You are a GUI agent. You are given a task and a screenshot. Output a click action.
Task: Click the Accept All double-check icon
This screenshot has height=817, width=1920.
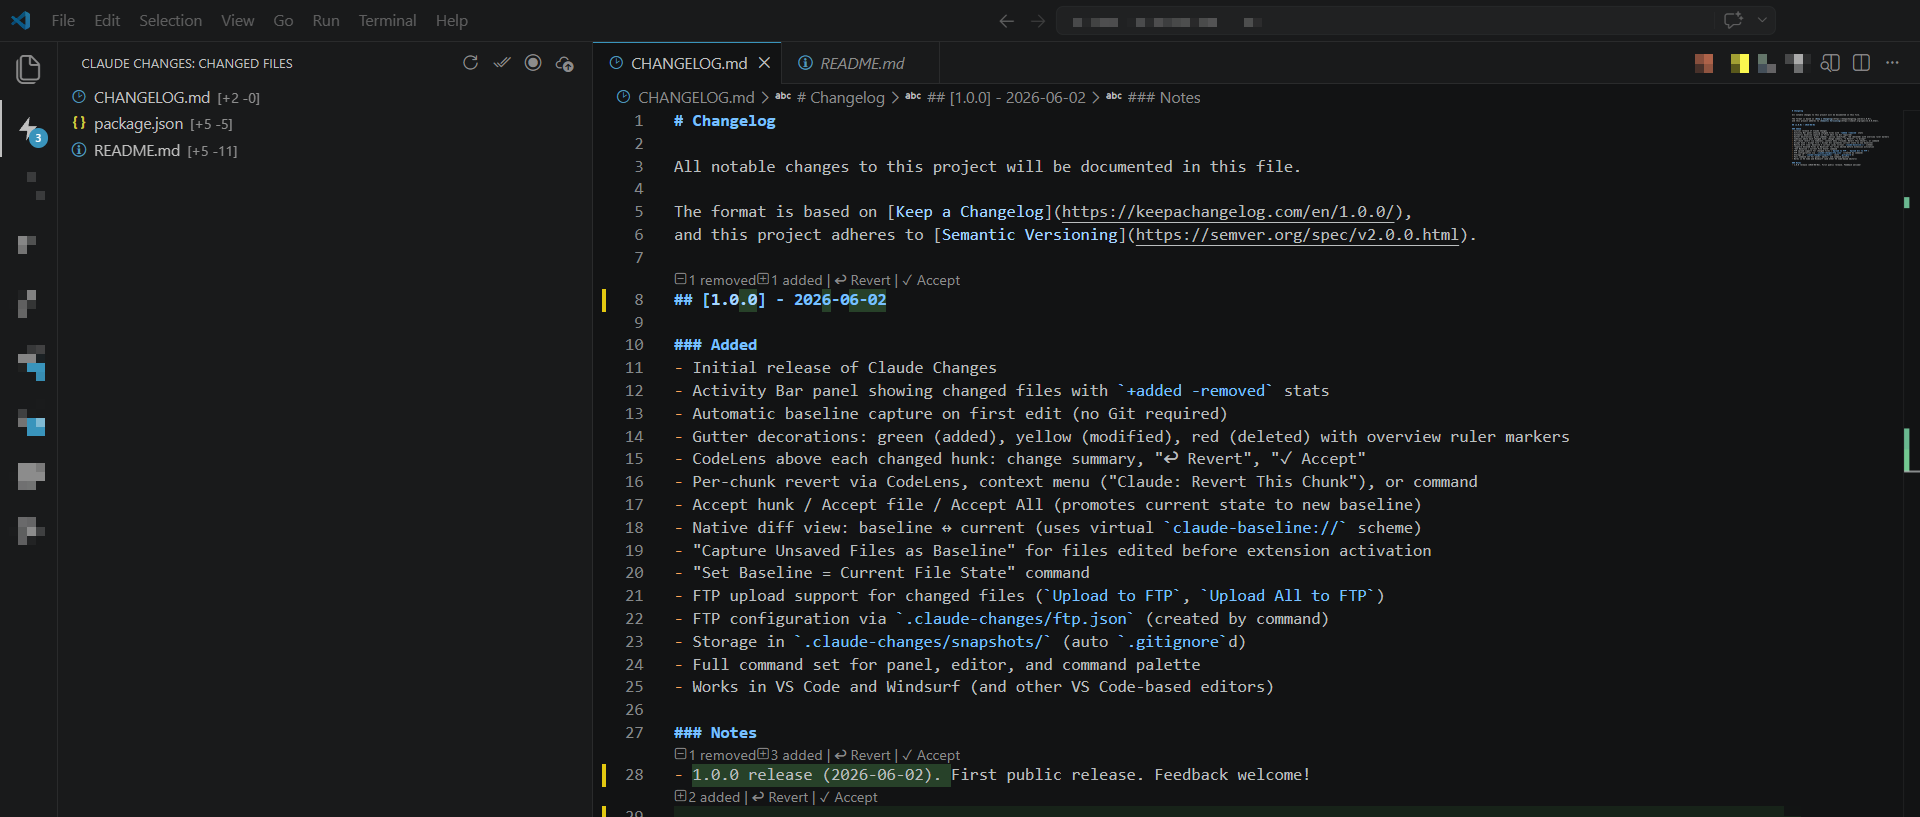coord(502,63)
